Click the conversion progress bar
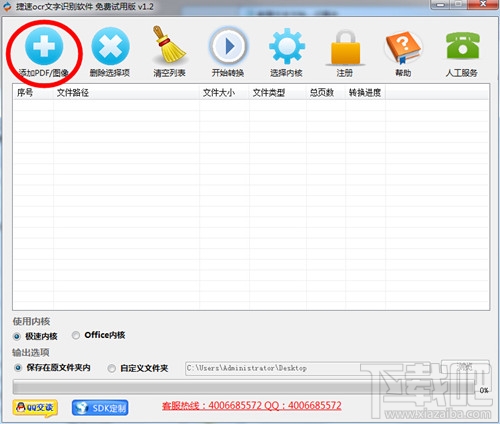The height and width of the screenshot is (424, 500). click(x=245, y=387)
